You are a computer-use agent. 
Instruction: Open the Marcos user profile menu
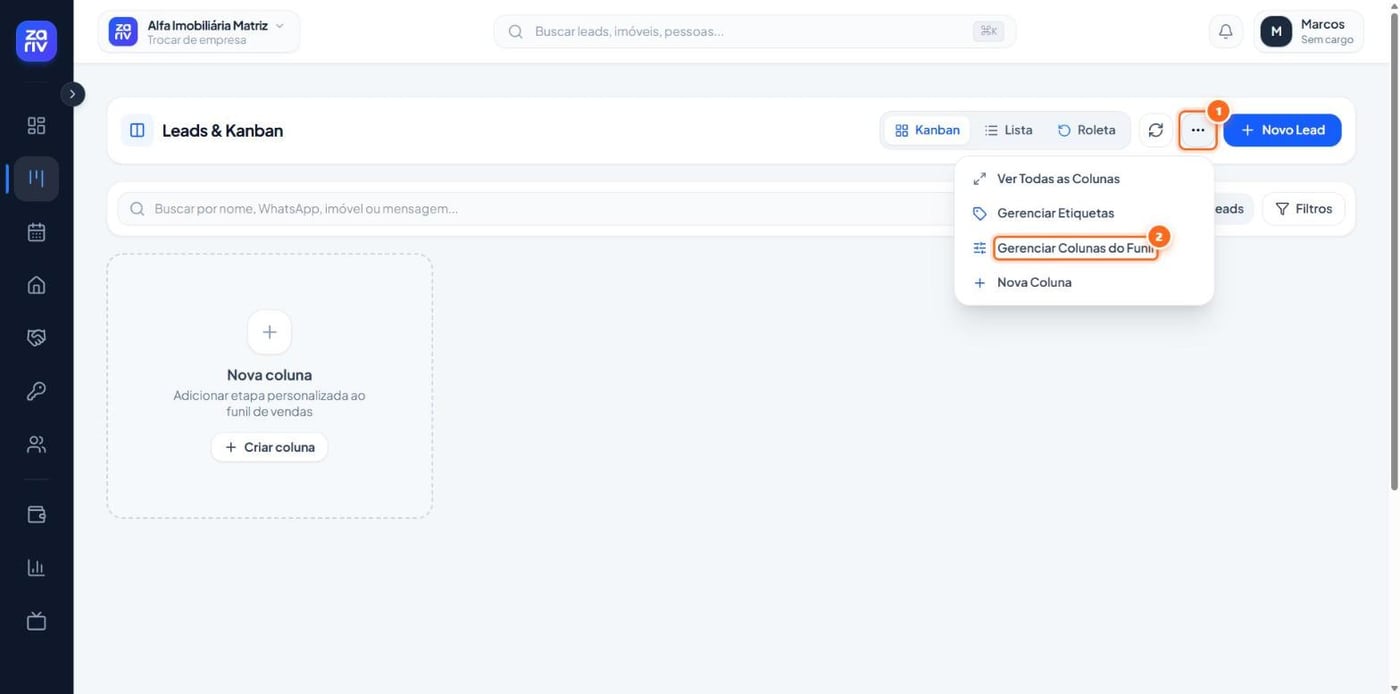point(1308,31)
